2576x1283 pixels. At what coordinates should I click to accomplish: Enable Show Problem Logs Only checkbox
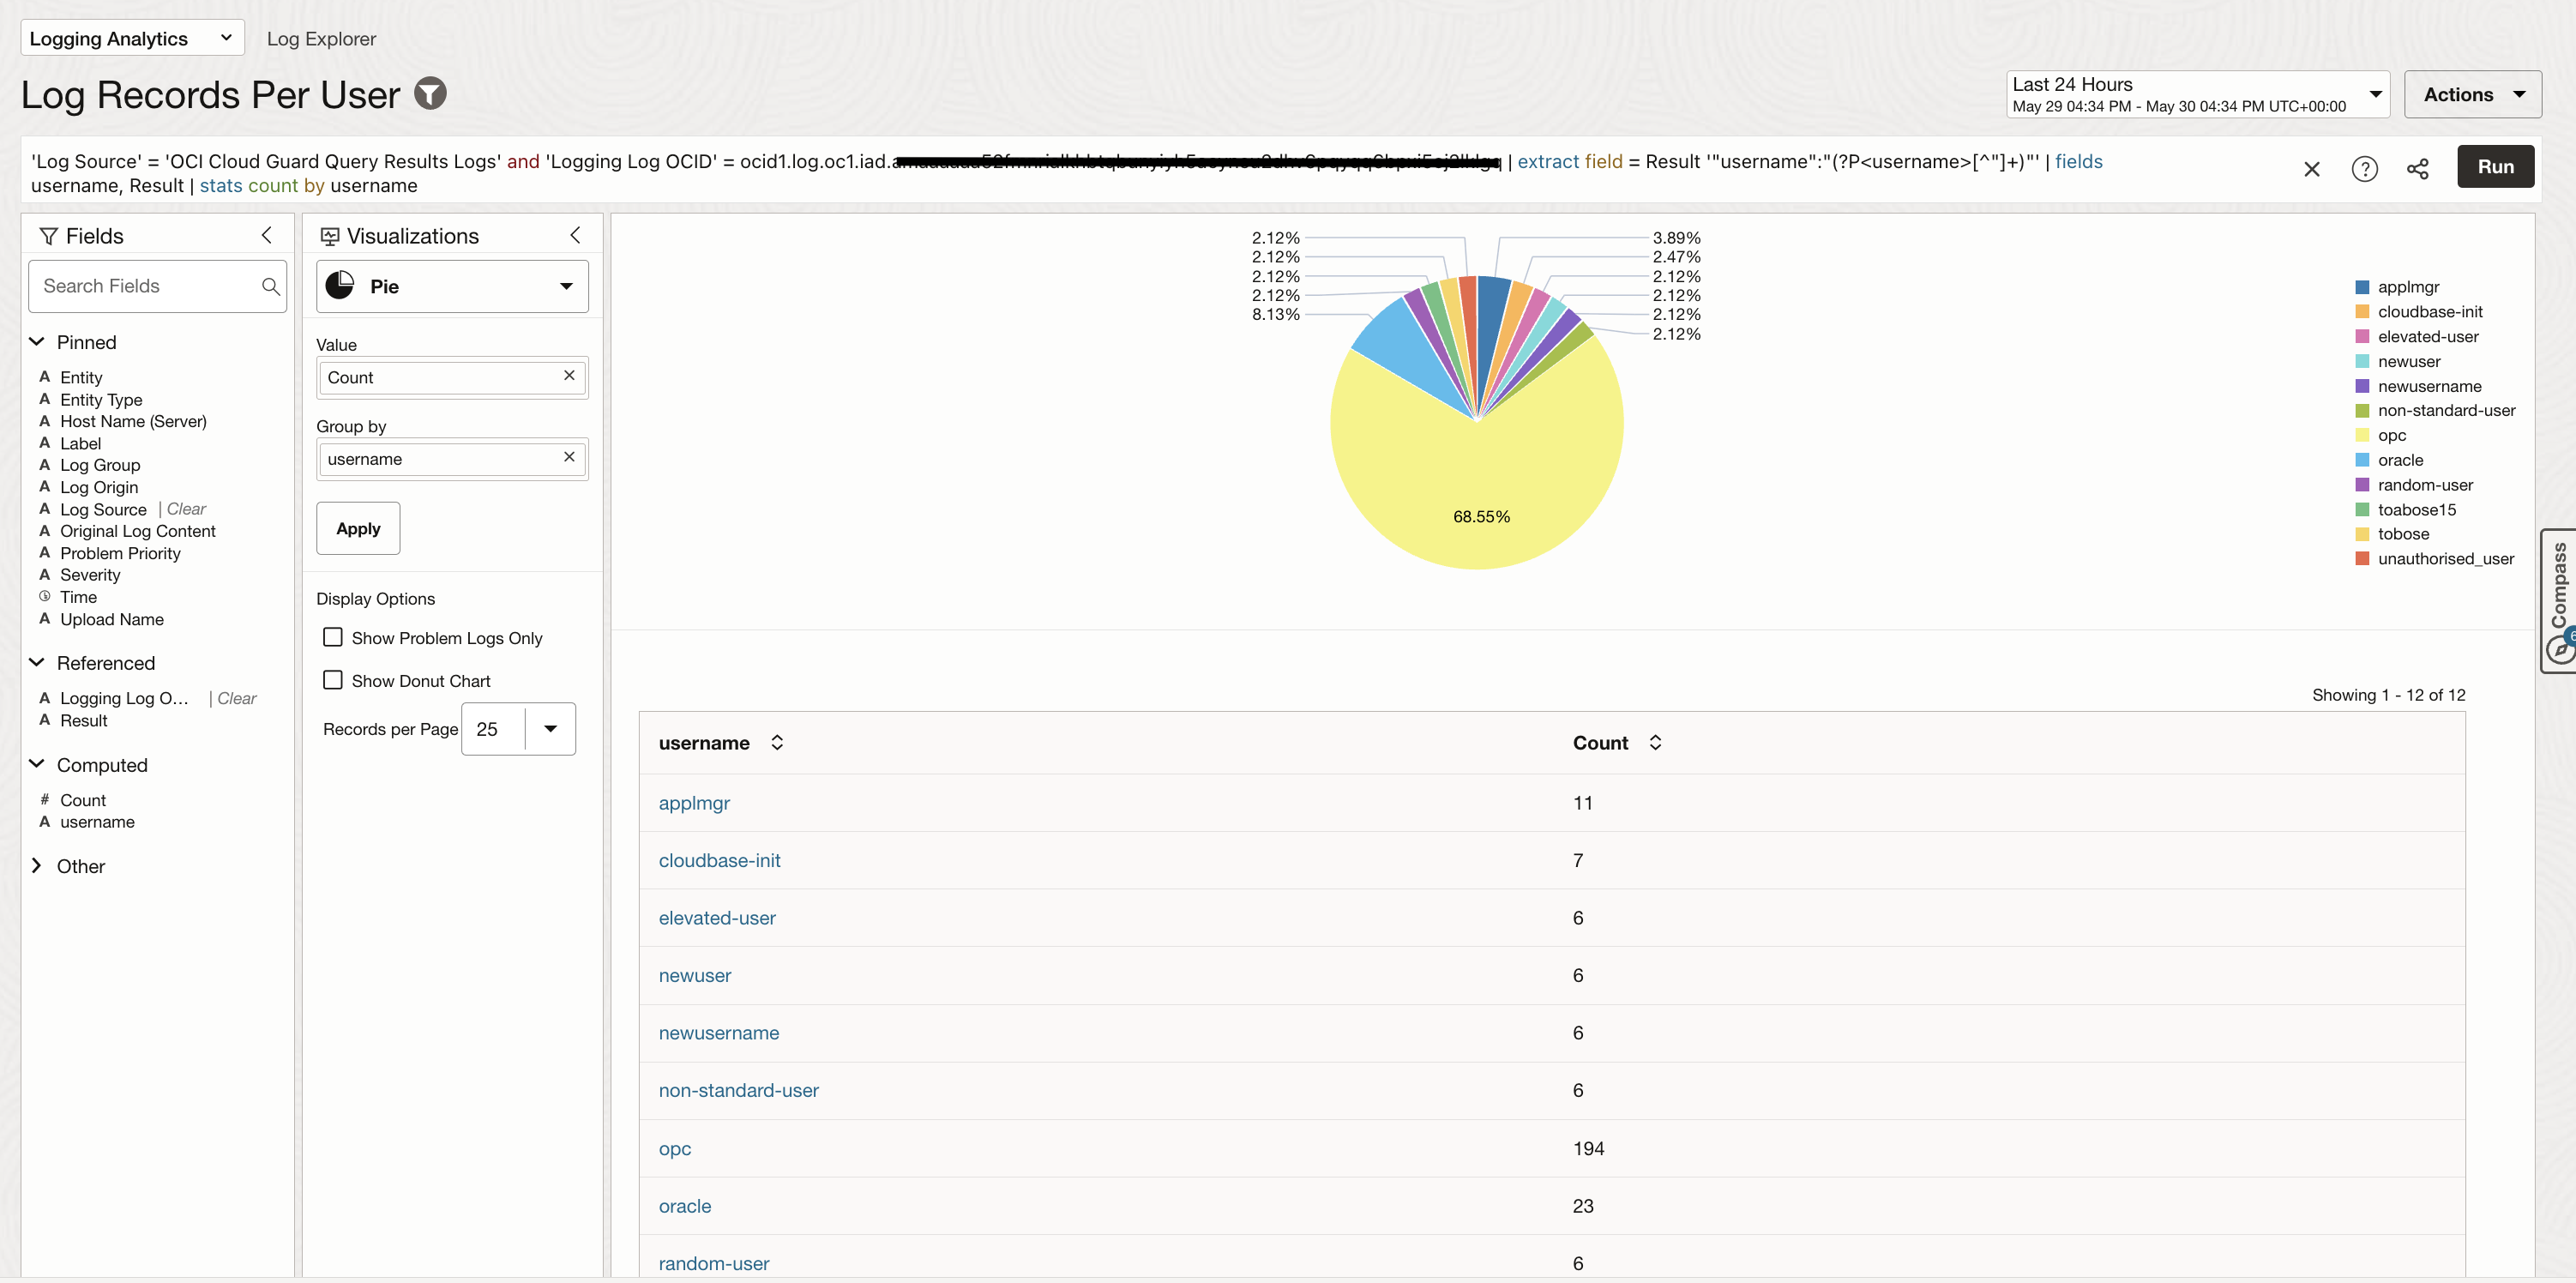click(333, 637)
